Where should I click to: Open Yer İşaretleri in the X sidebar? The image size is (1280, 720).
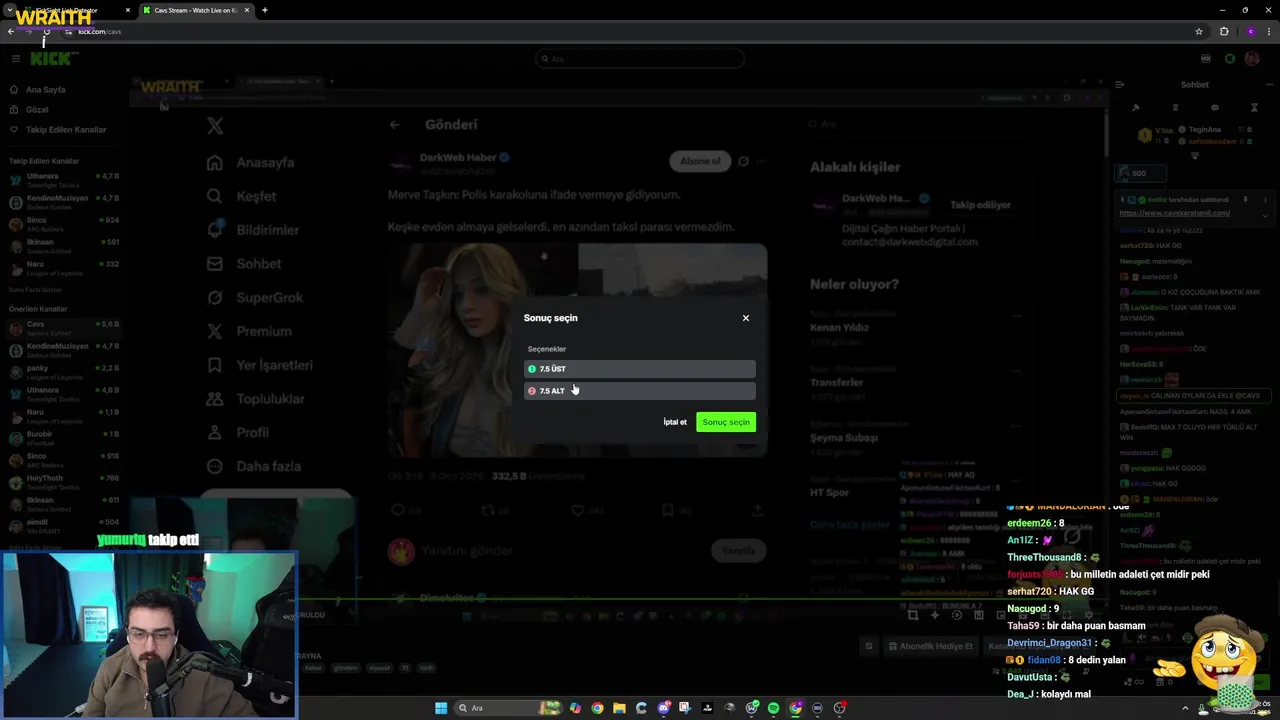(259, 365)
